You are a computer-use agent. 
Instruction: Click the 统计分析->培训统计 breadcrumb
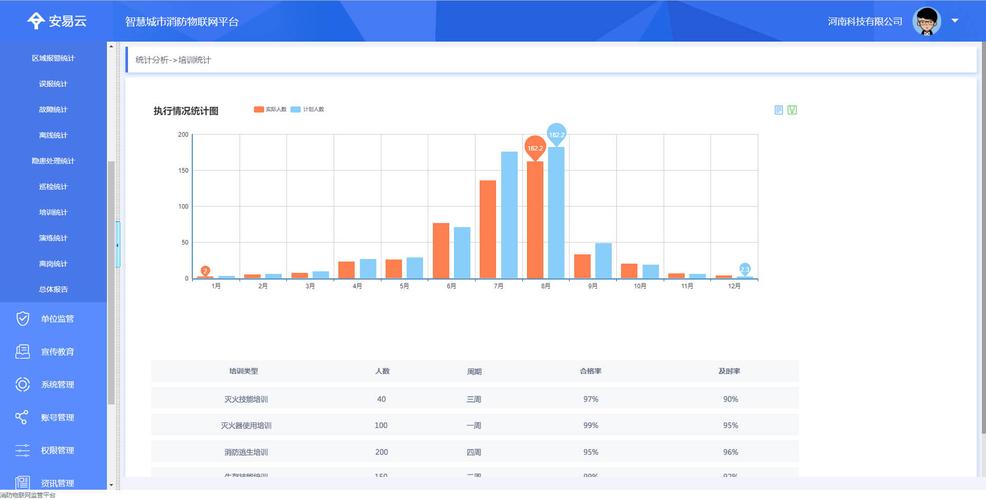point(174,60)
